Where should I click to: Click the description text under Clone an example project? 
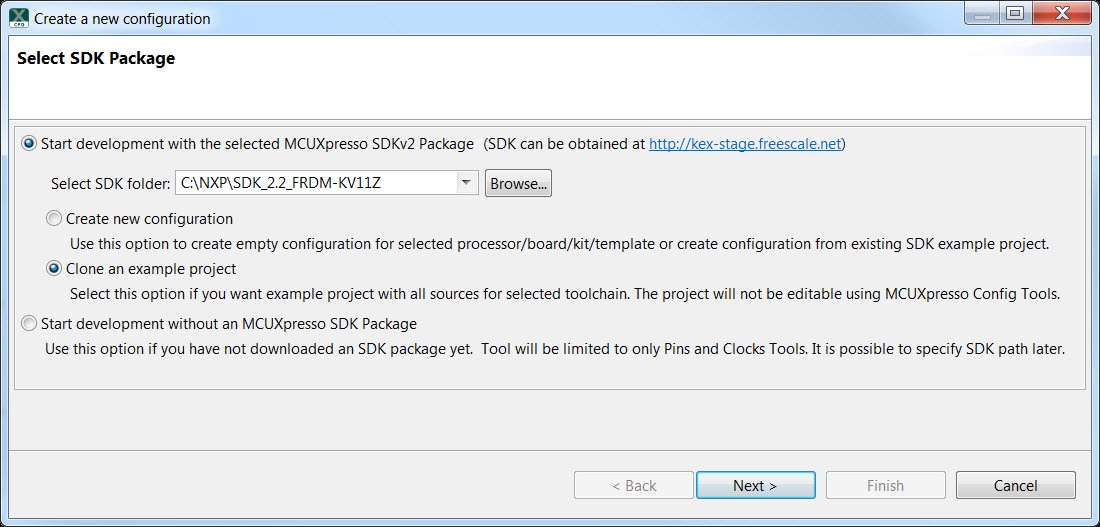[564, 294]
